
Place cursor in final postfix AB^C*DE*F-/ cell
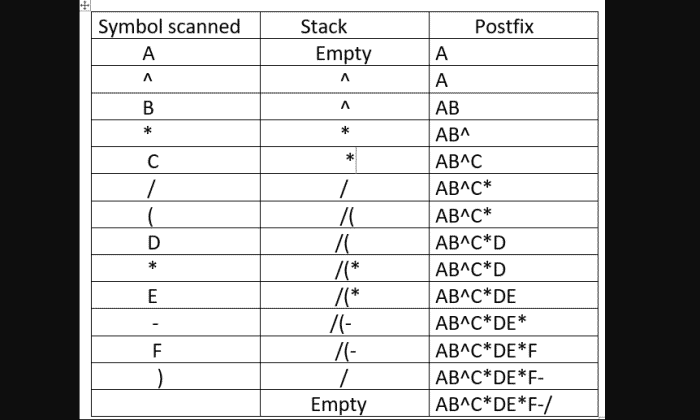point(513,403)
